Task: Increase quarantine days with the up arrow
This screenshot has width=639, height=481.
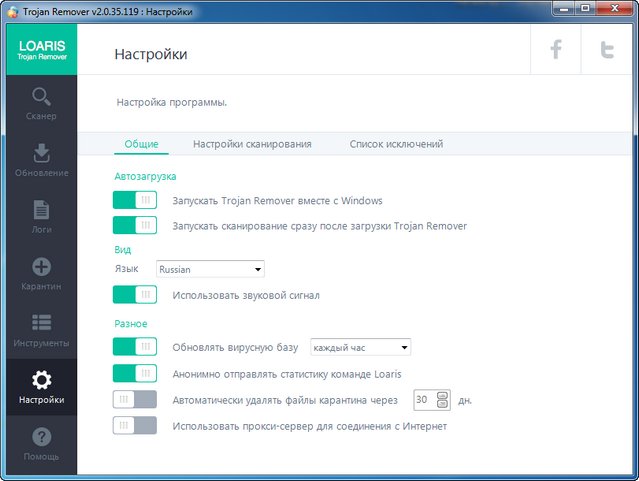Action: coord(443,396)
